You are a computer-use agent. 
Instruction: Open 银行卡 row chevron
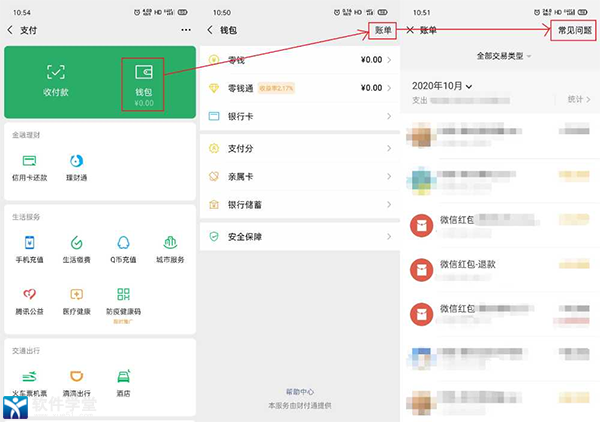click(389, 116)
